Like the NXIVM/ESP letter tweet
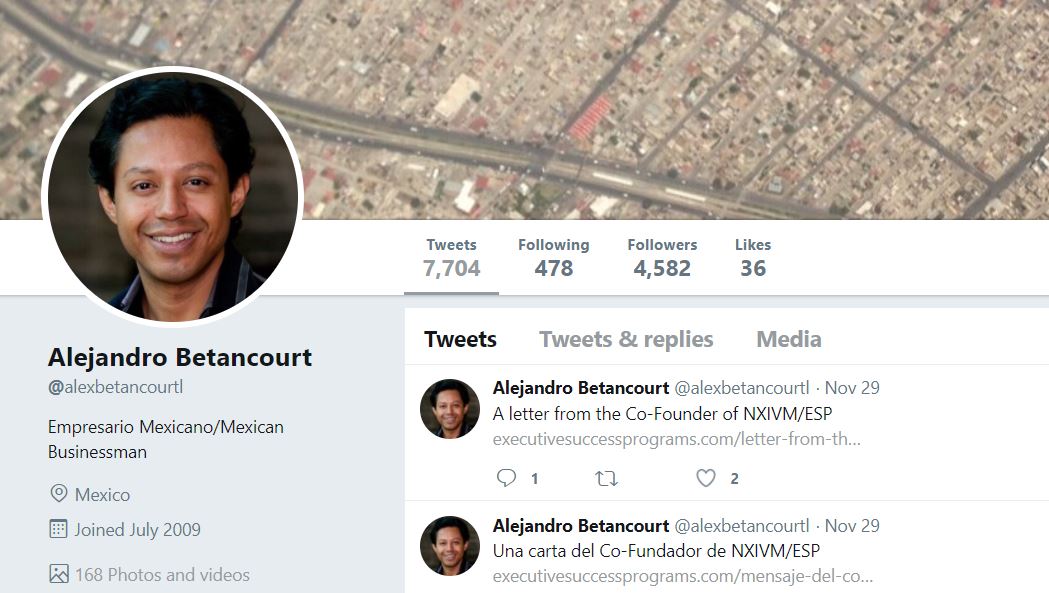This screenshot has width=1049, height=593. tap(706, 478)
